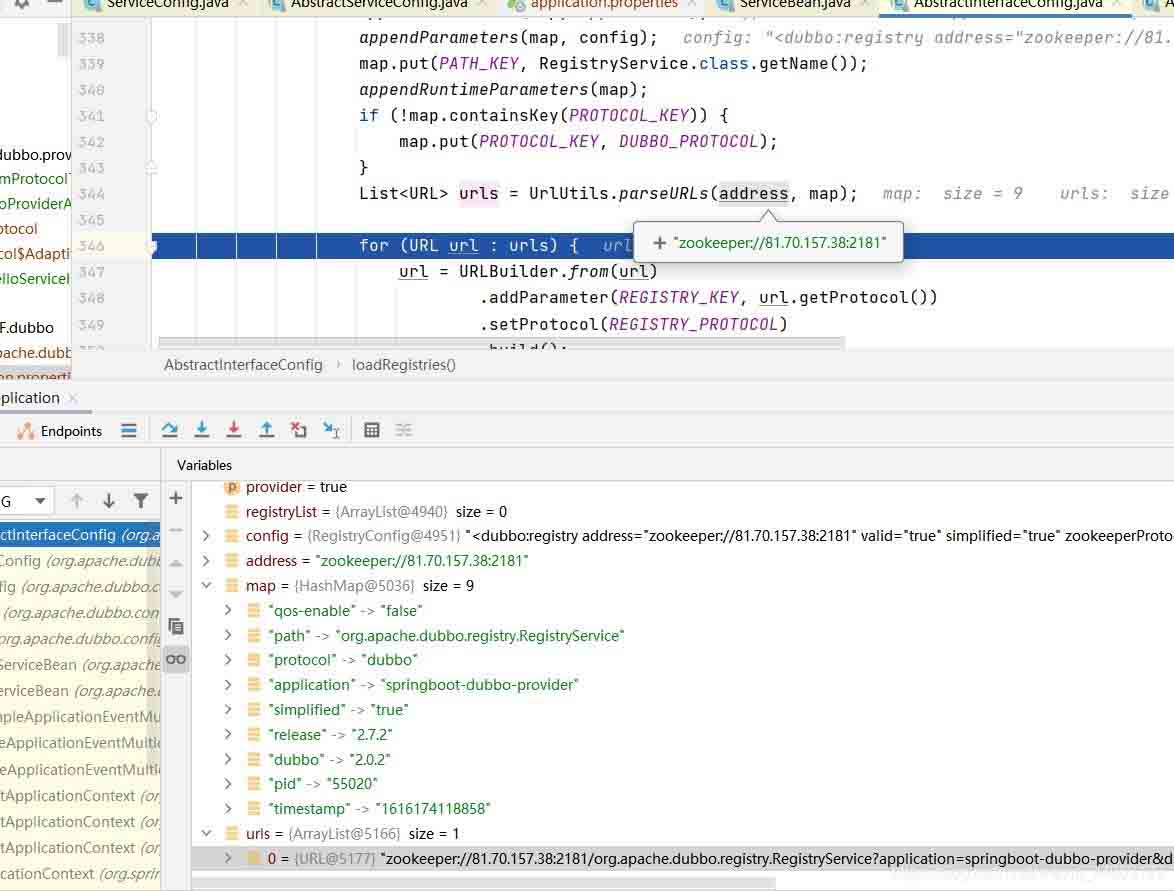Click the move watch down arrow

pos(176,594)
